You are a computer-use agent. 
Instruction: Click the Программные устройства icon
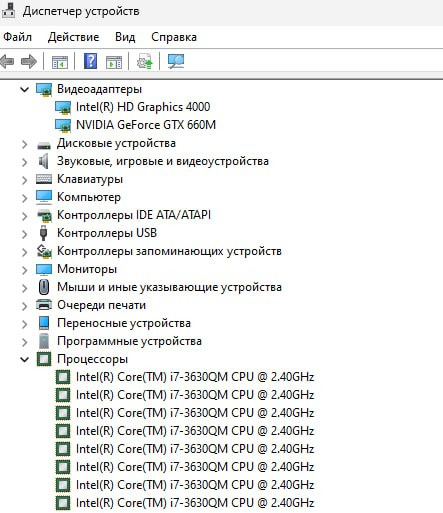pos(44,341)
